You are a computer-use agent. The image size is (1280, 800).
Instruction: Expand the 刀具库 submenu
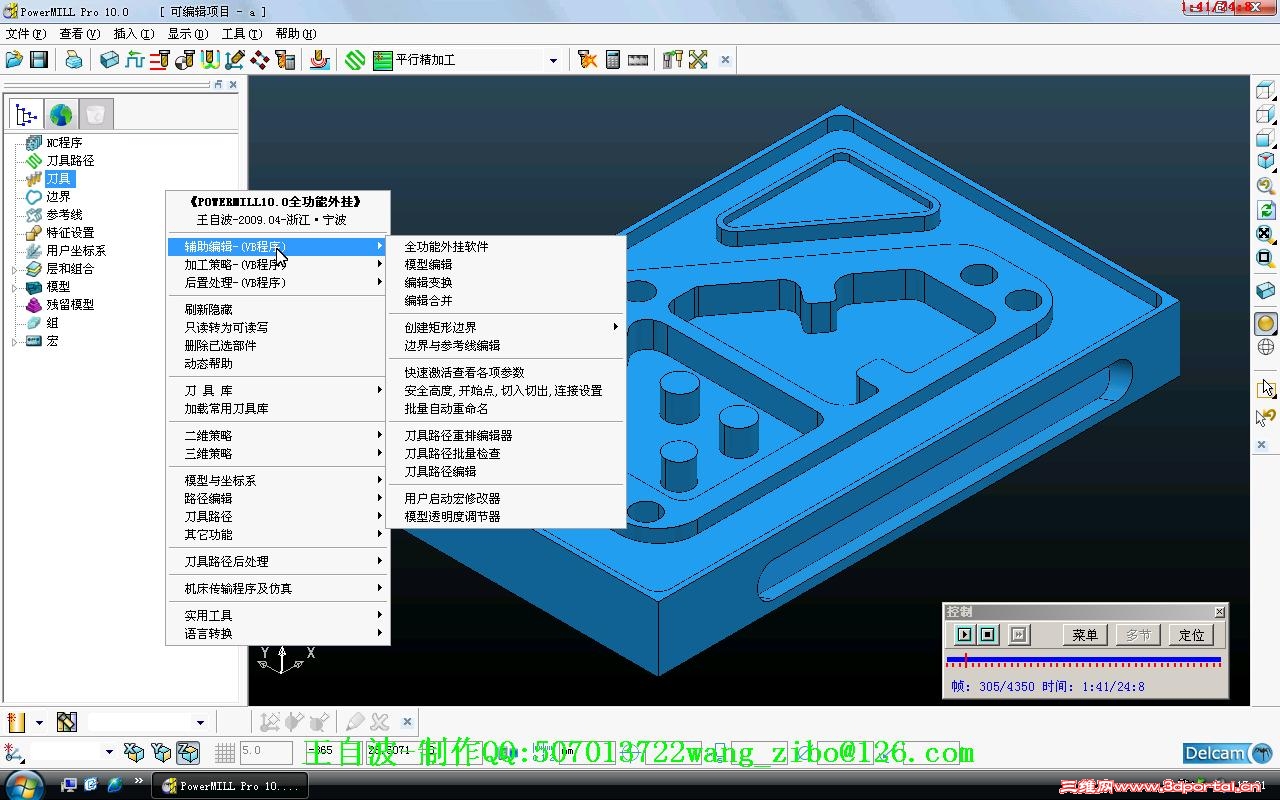278,390
